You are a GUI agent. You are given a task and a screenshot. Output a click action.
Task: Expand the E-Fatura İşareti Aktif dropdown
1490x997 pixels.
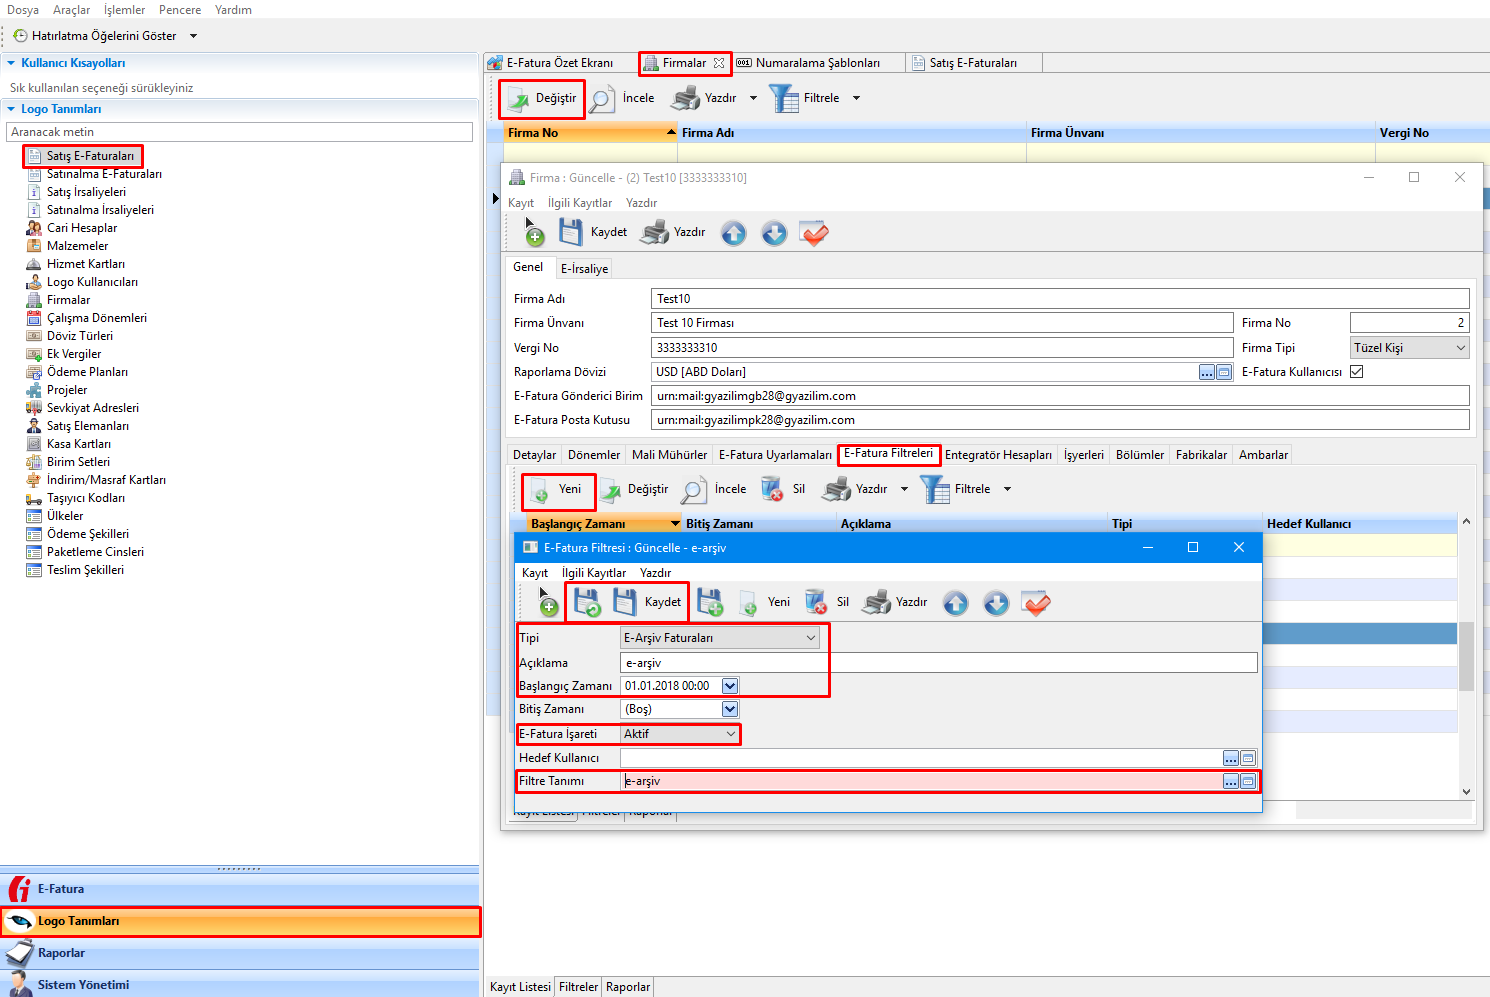click(731, 734)
